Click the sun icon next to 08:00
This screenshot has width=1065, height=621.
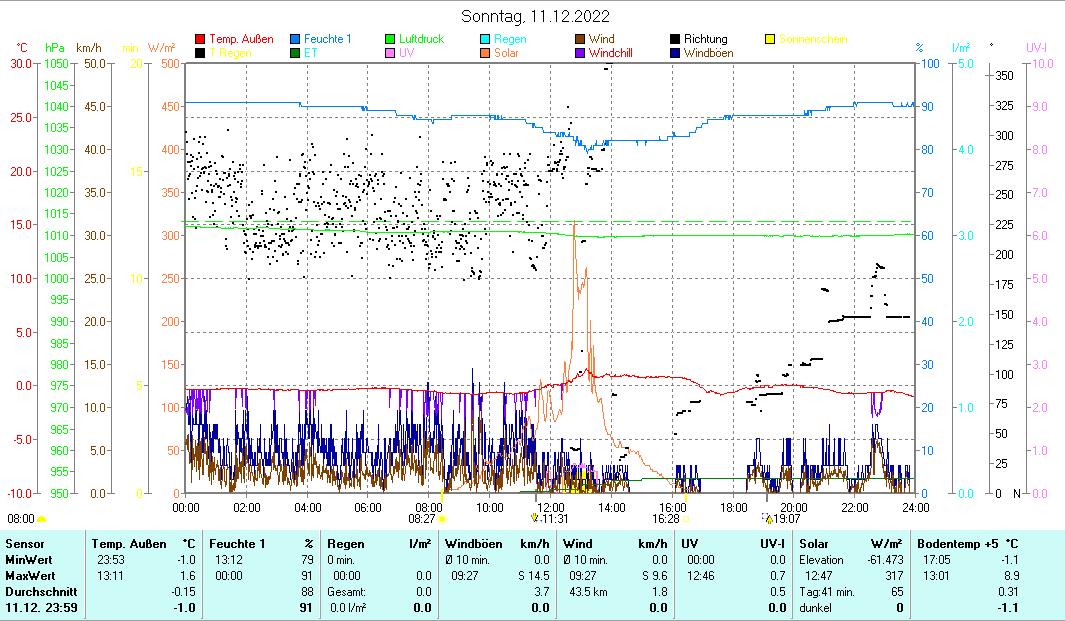click(x=41, y=519)
